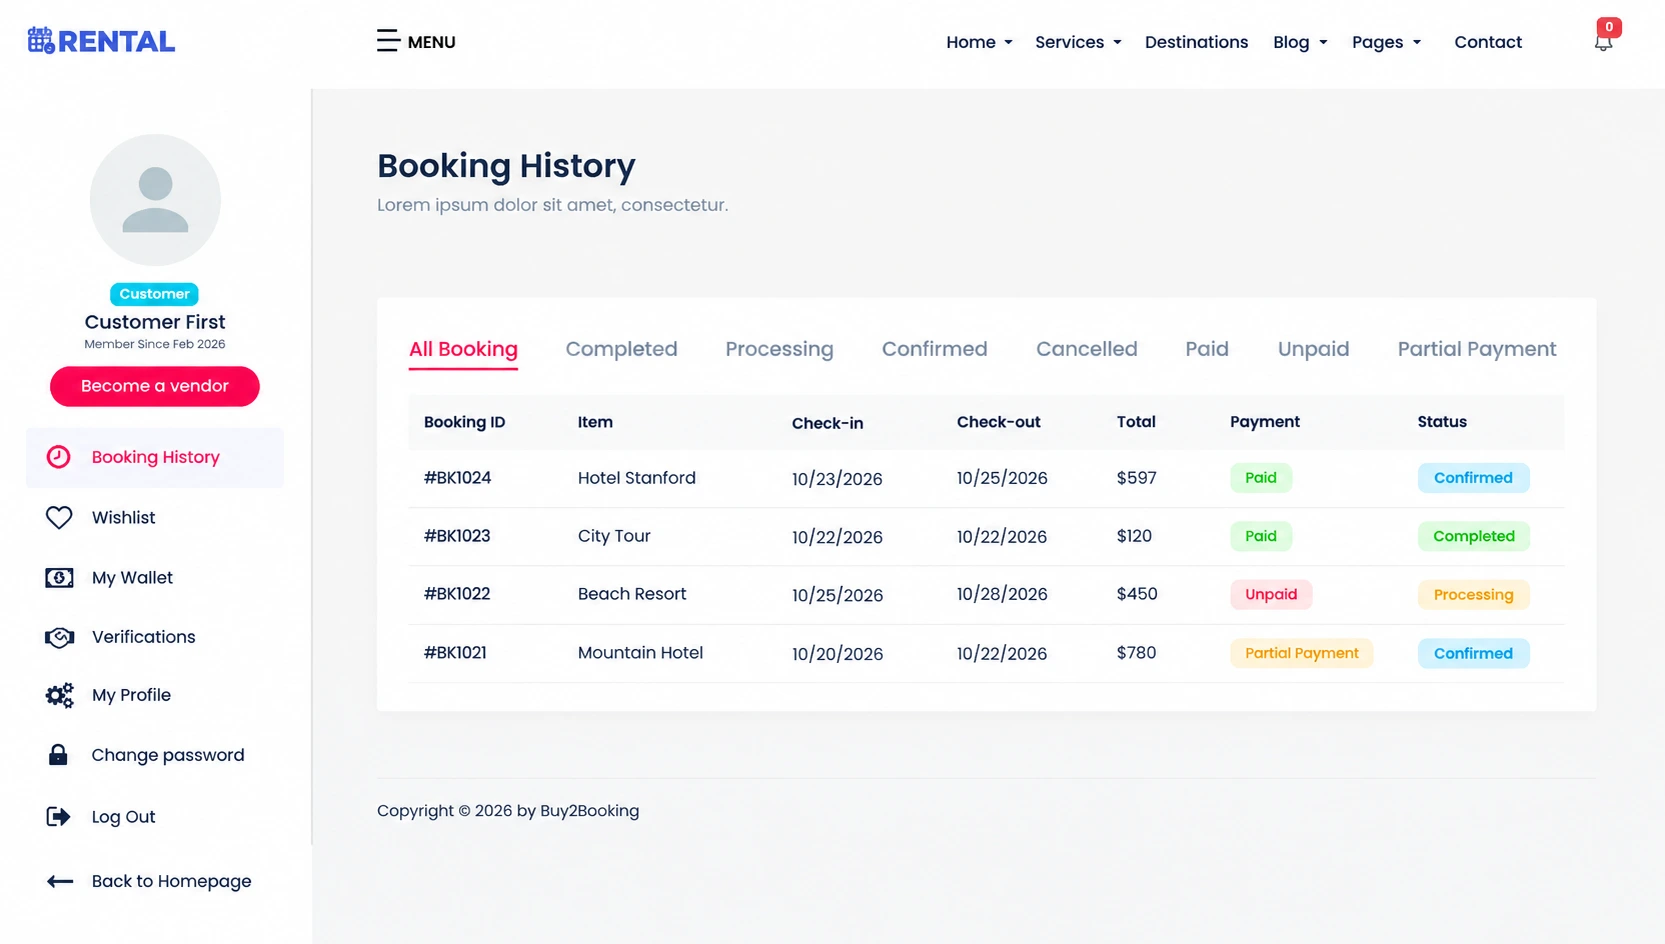Click the Verifications handshake icon
Viewport: 1665px width, 944px height.
(x=59, y=637)
